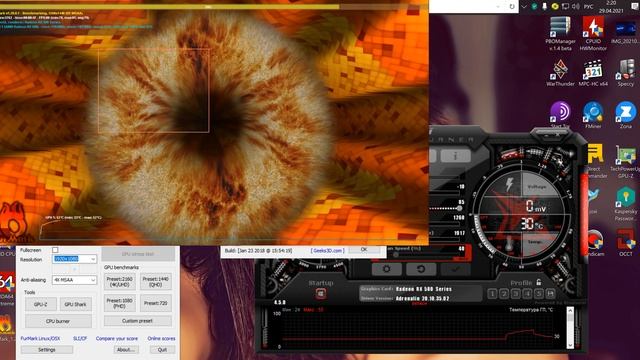Open Bandicam desktop shortcut

tap(595, 242)
